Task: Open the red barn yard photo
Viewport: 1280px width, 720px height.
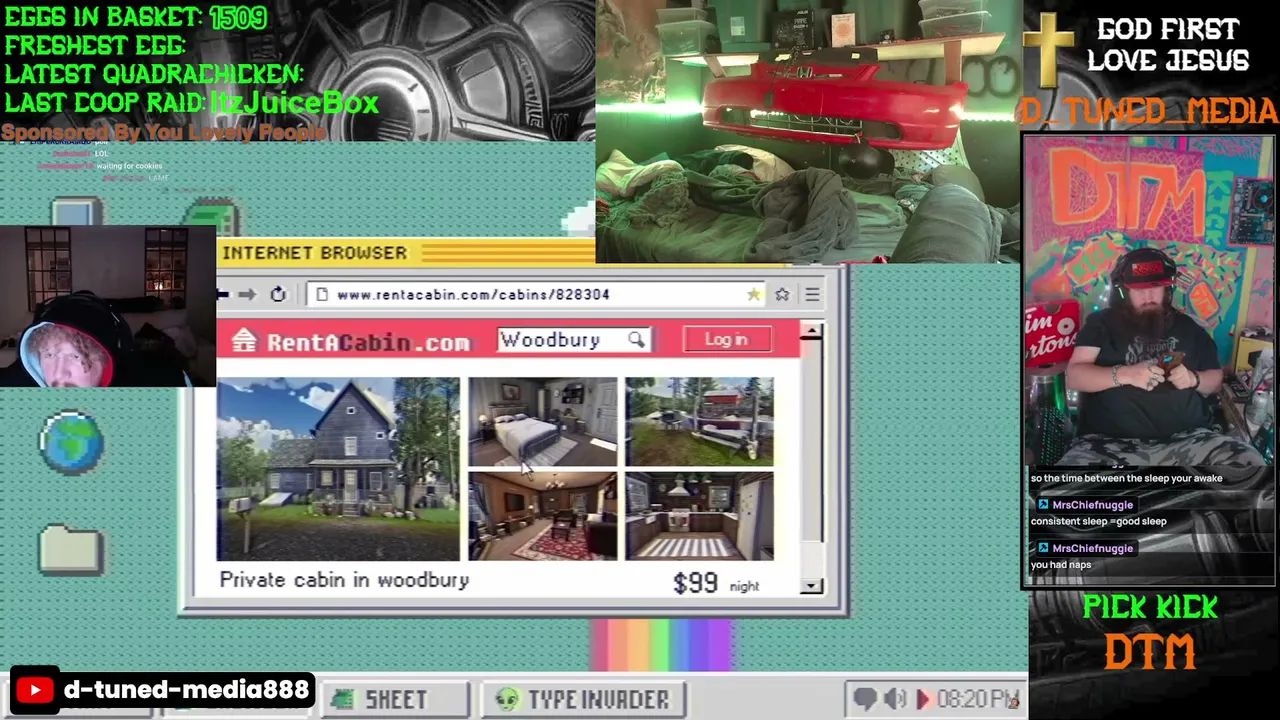Action: click(699, 421)
